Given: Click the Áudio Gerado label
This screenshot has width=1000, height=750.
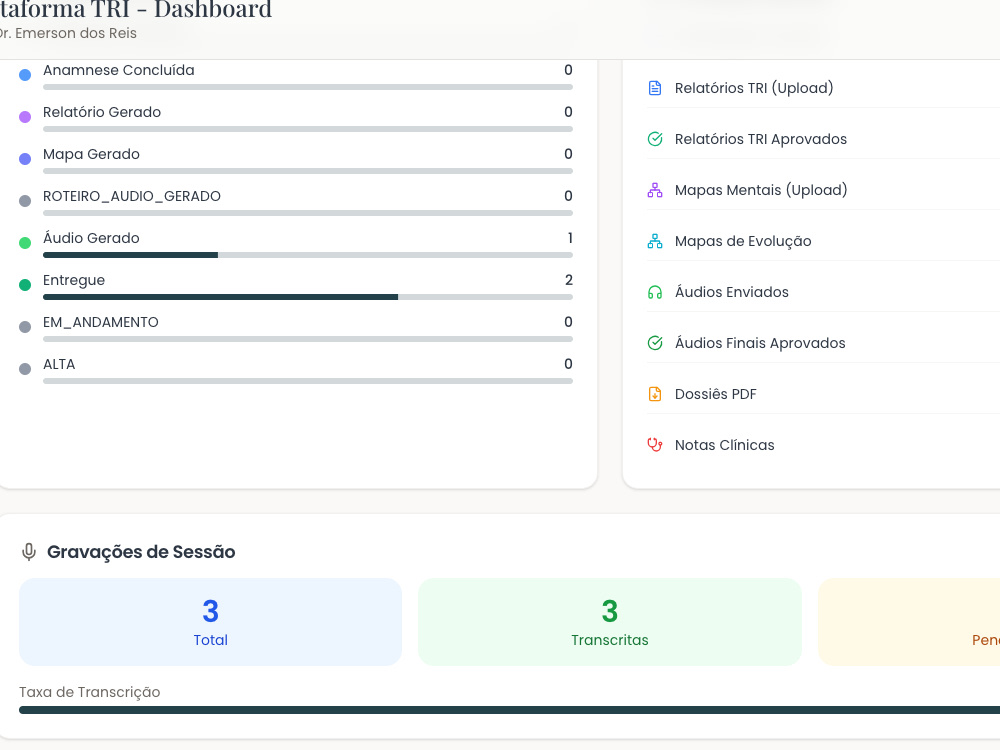Looking at the screenshot, I should coord(91,239).
